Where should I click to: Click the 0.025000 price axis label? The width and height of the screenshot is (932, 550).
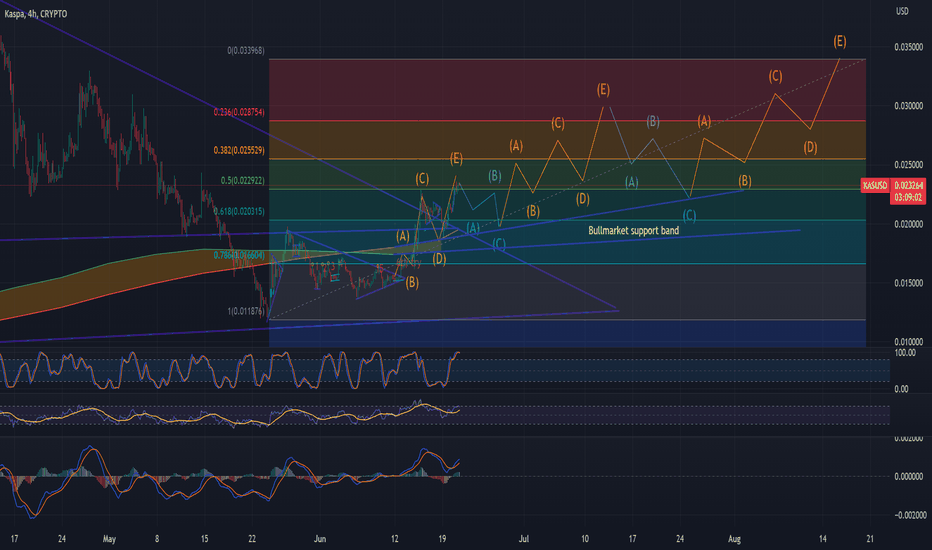pos(909,165)
